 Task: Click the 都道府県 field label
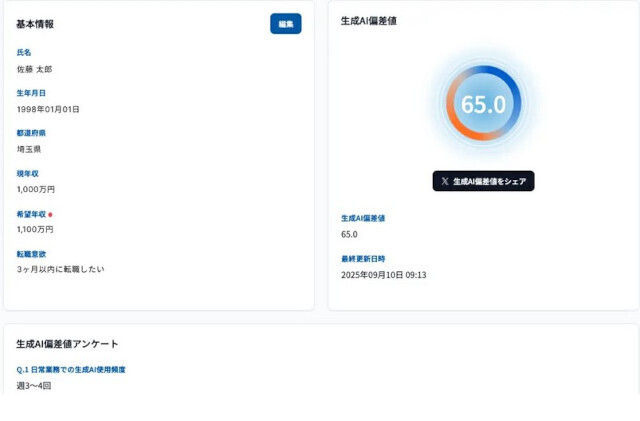click(x=31, y=133)
